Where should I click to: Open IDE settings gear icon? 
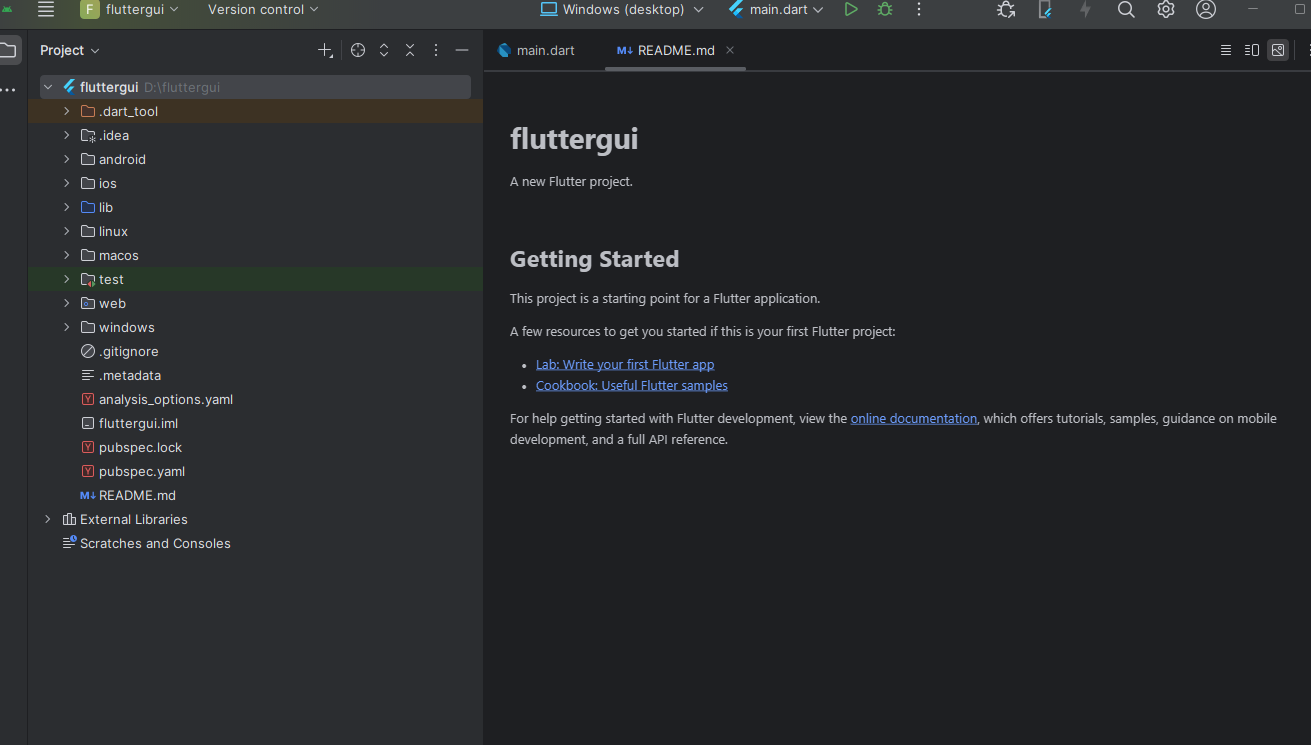coord(1166,10)
